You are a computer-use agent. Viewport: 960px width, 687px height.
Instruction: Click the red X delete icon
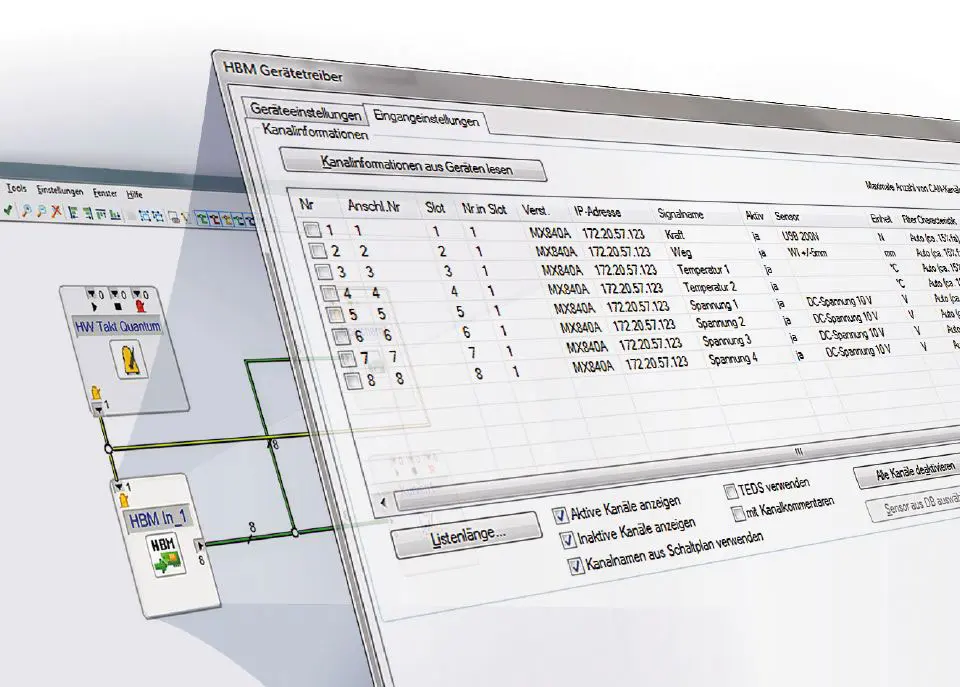(56, 211)
